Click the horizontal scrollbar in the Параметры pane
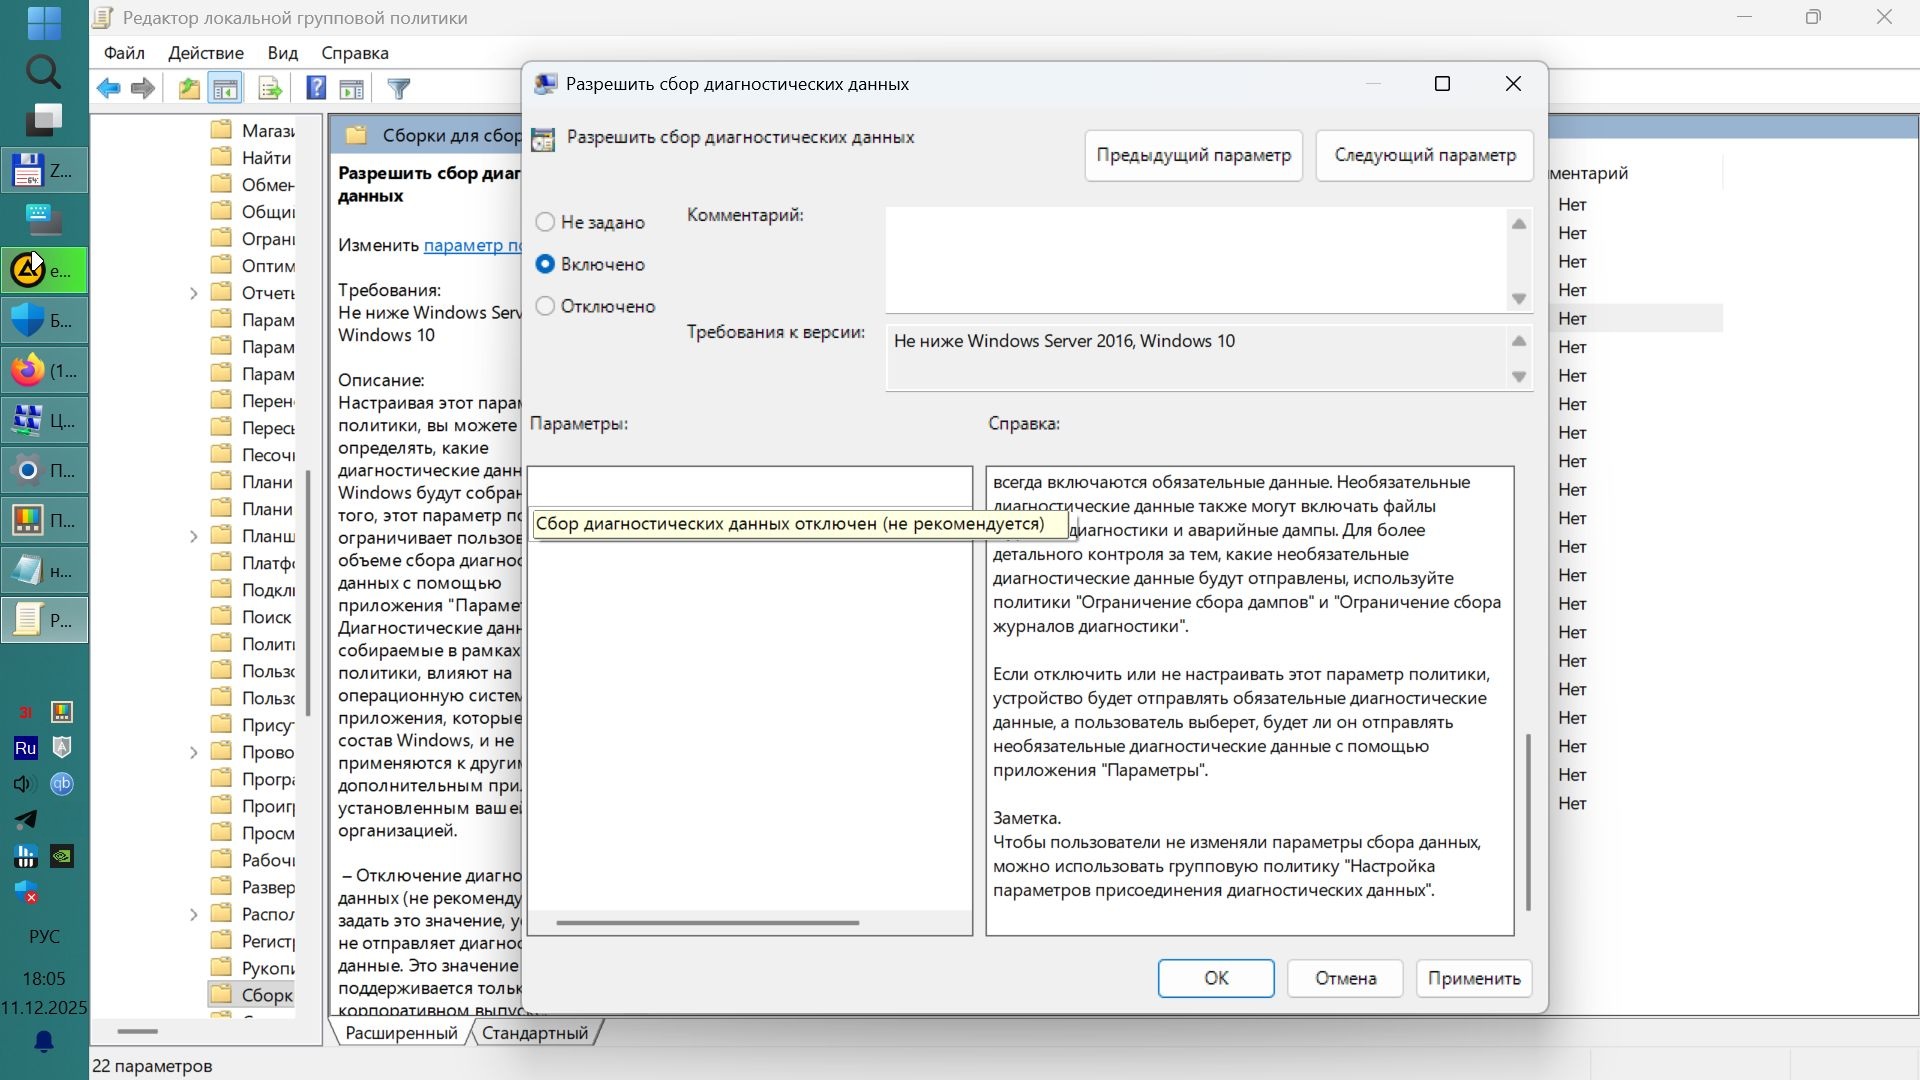The height and width of the screenshot is (1080, 1920). 707,922
